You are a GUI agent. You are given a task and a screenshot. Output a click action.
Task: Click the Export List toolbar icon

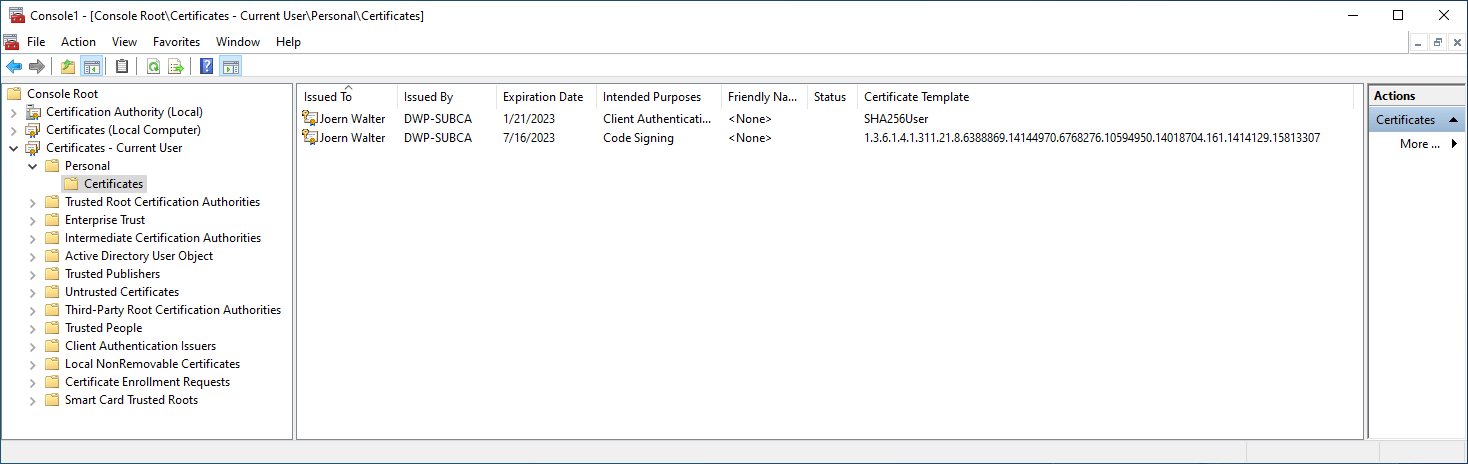(176, 67)
